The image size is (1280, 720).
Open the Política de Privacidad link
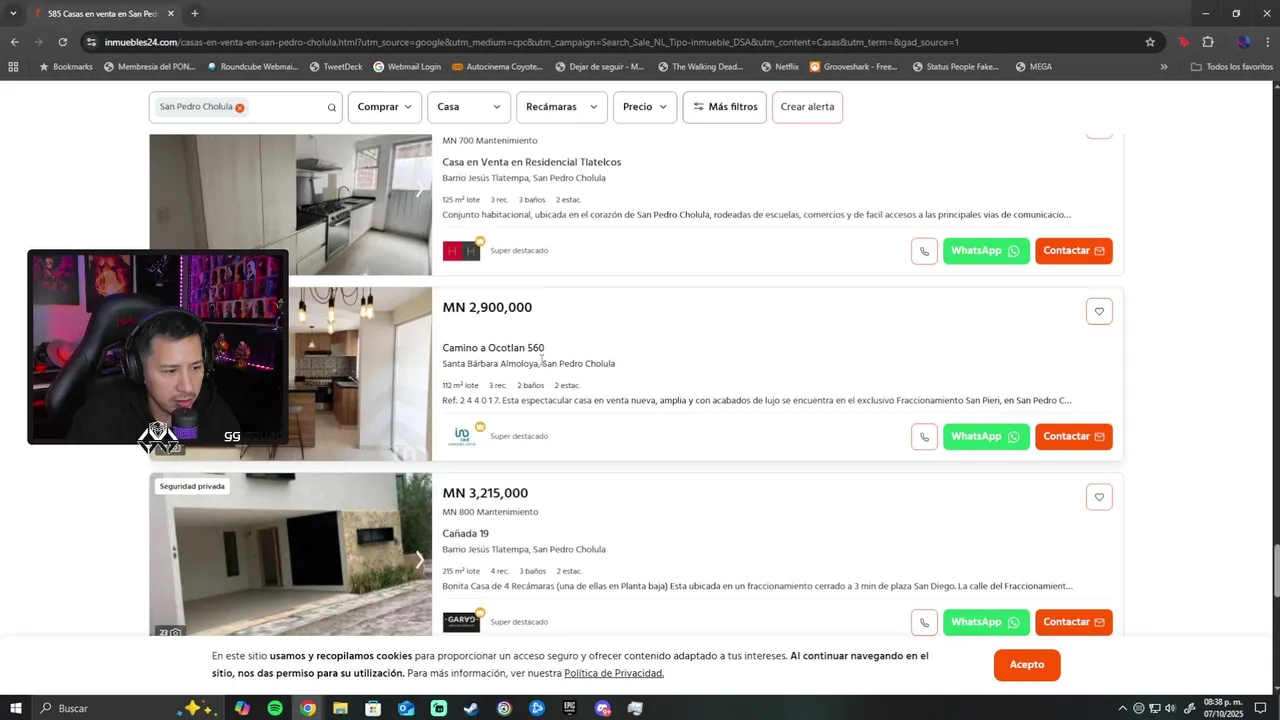614,674
